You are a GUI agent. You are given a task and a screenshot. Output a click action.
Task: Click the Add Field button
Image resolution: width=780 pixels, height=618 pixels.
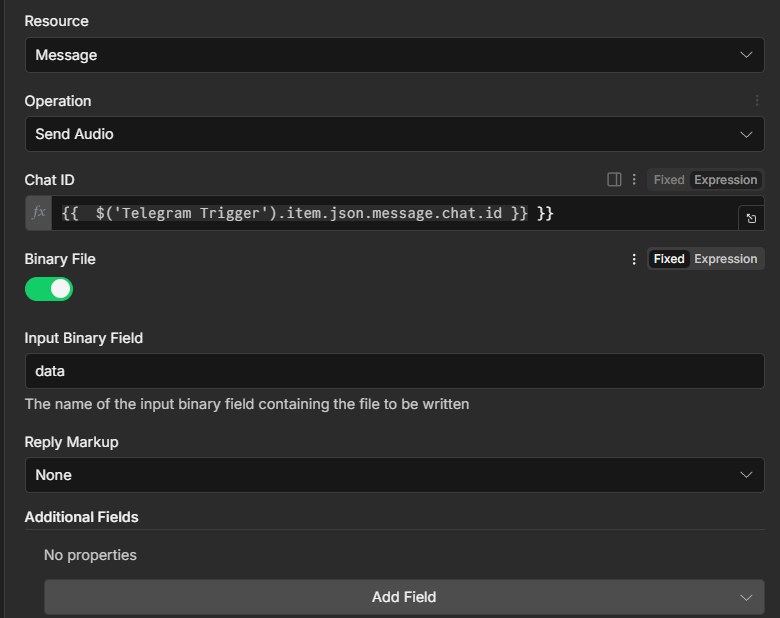[404, 597]
